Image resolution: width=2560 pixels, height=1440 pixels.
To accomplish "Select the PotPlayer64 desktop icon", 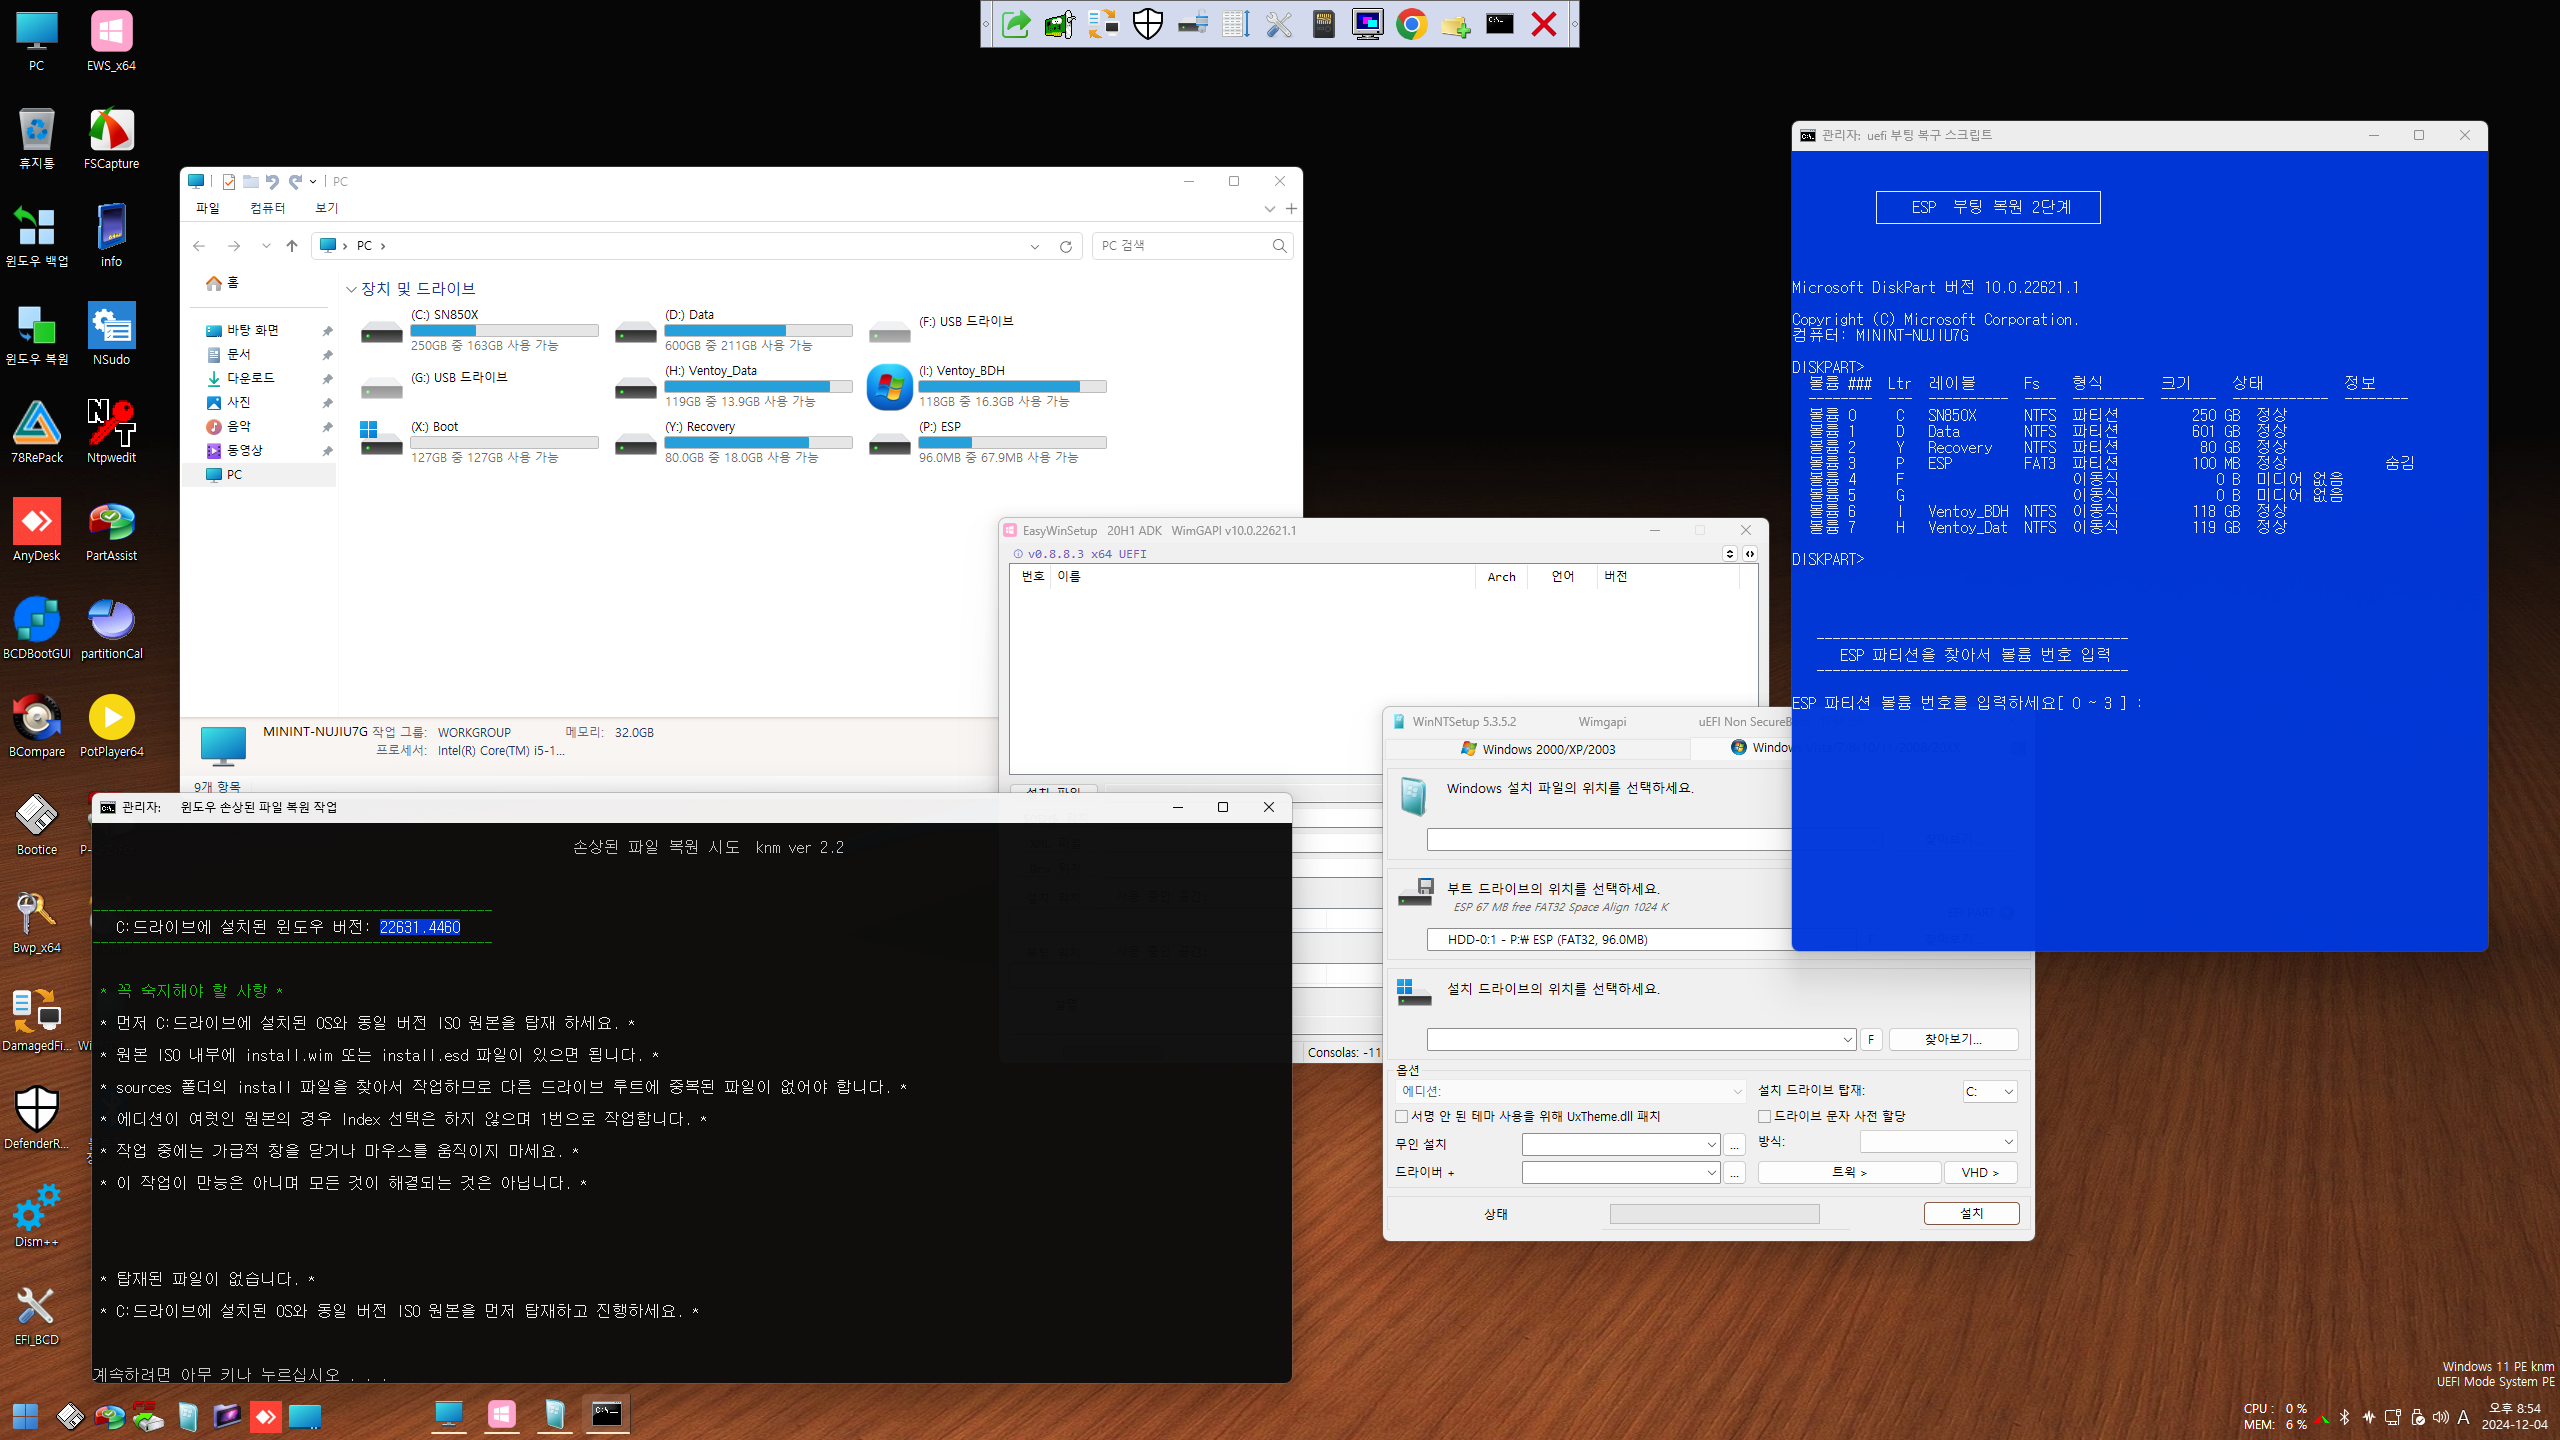I will 111,728.
